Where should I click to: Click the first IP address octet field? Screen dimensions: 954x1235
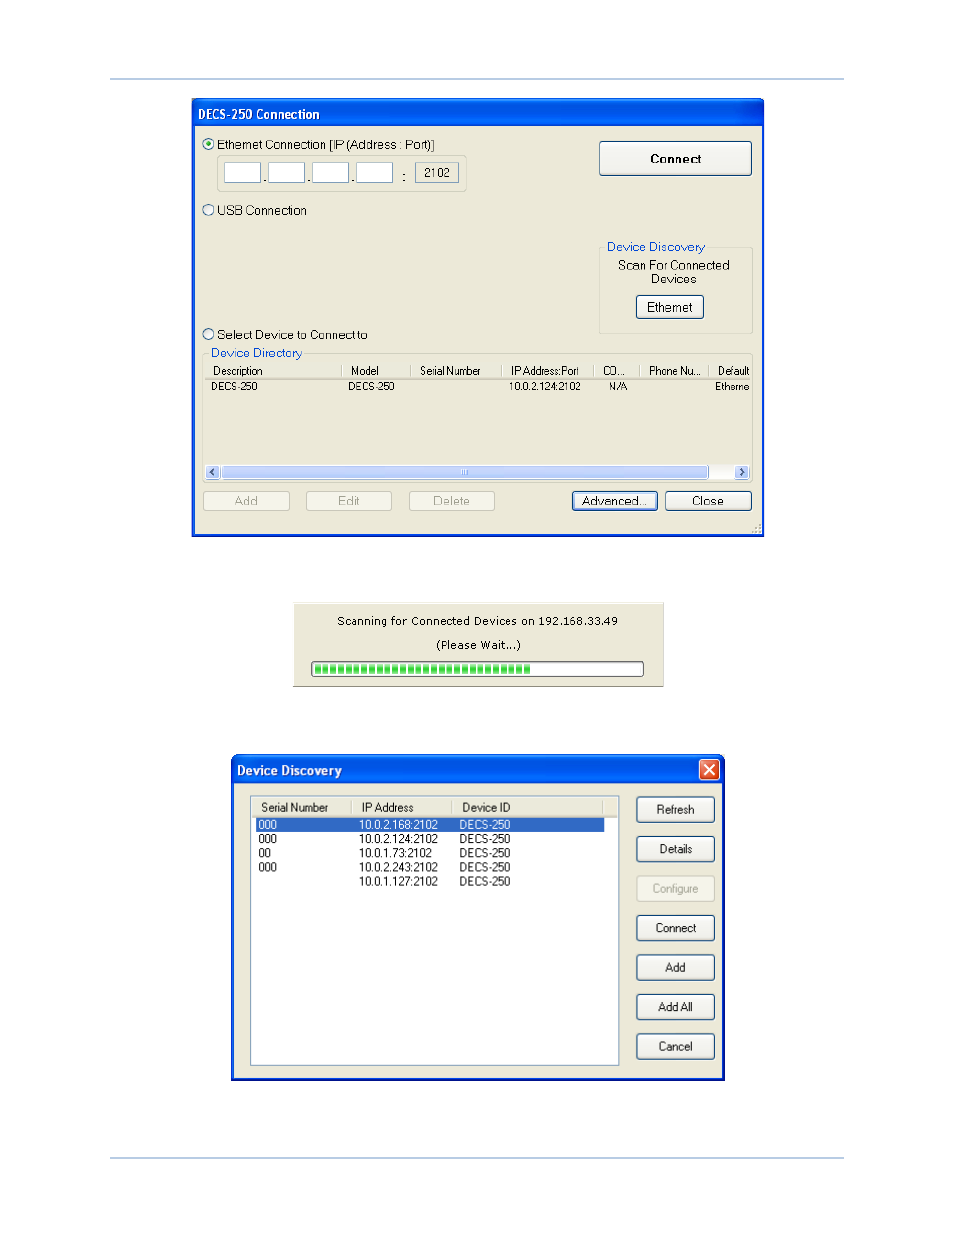point(242,173)
